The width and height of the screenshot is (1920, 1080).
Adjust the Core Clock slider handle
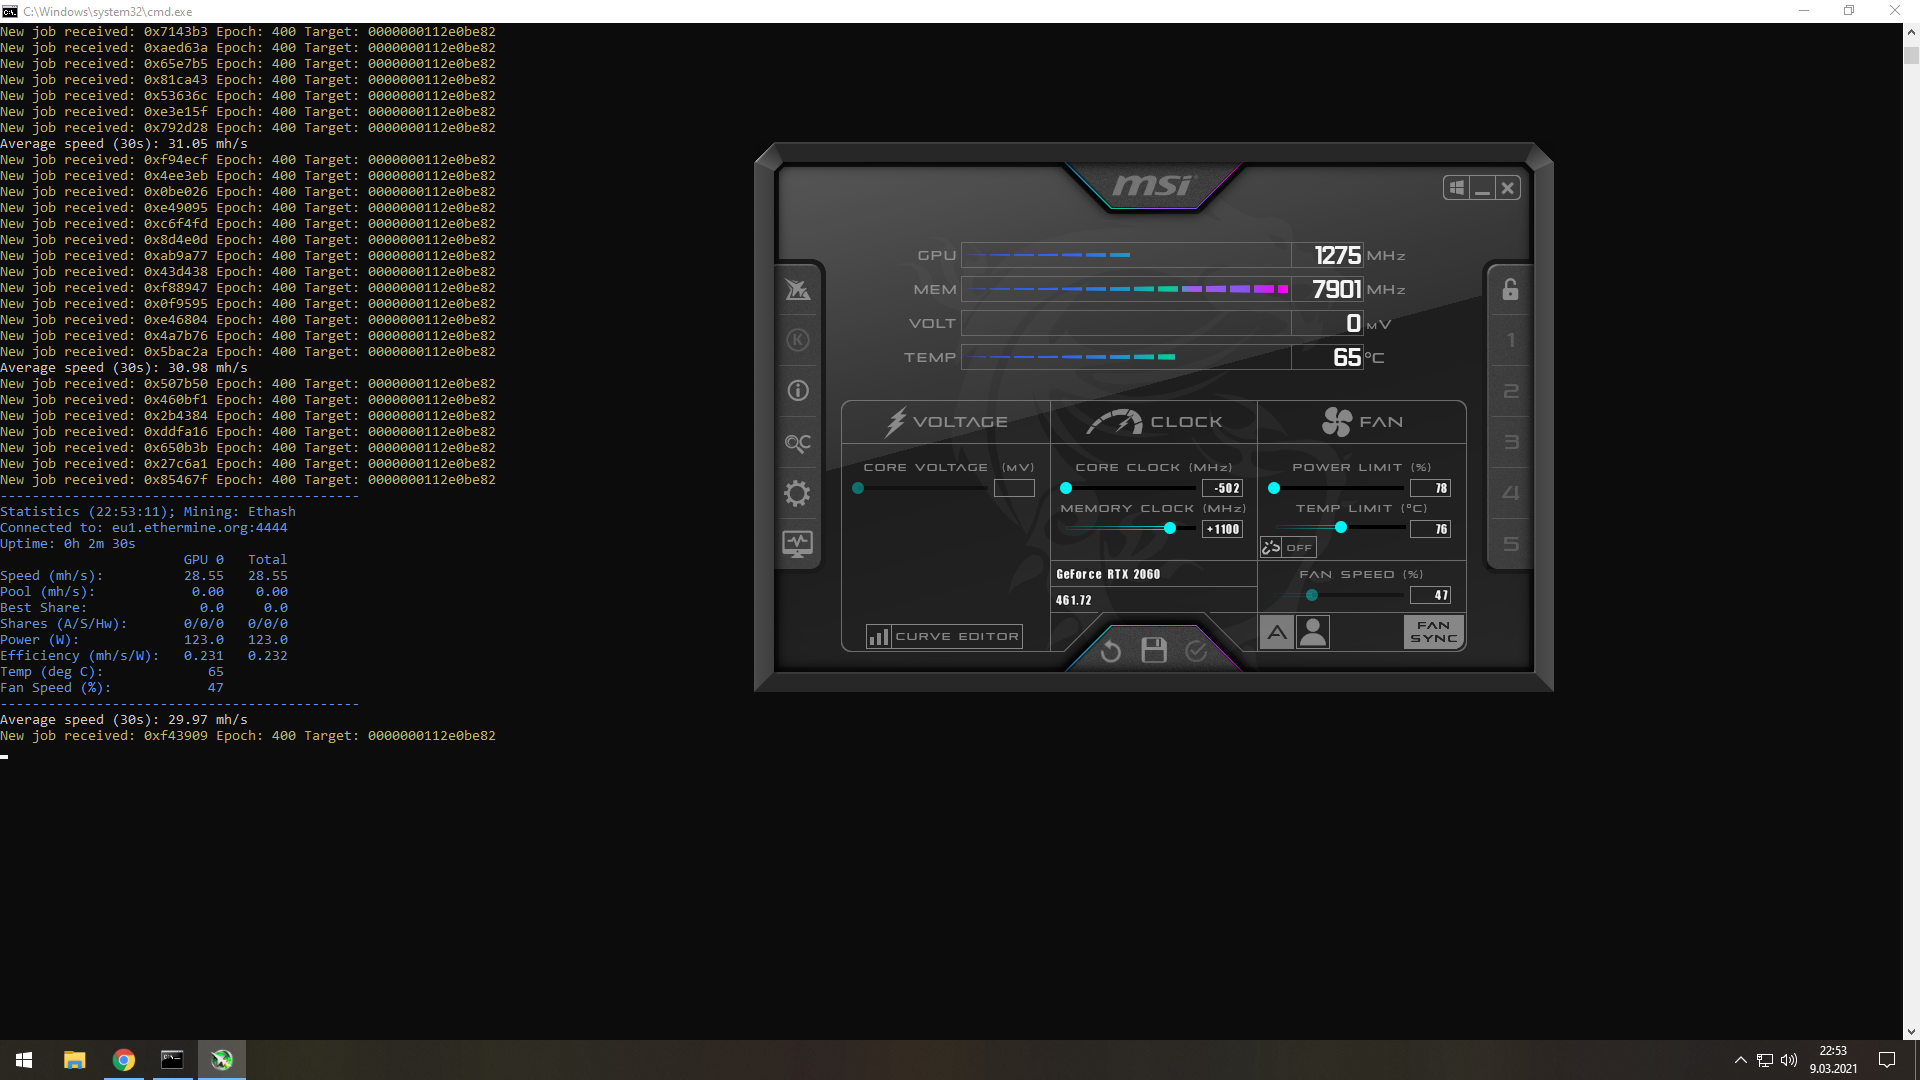pyautogui.click(x=1066, y=488)
